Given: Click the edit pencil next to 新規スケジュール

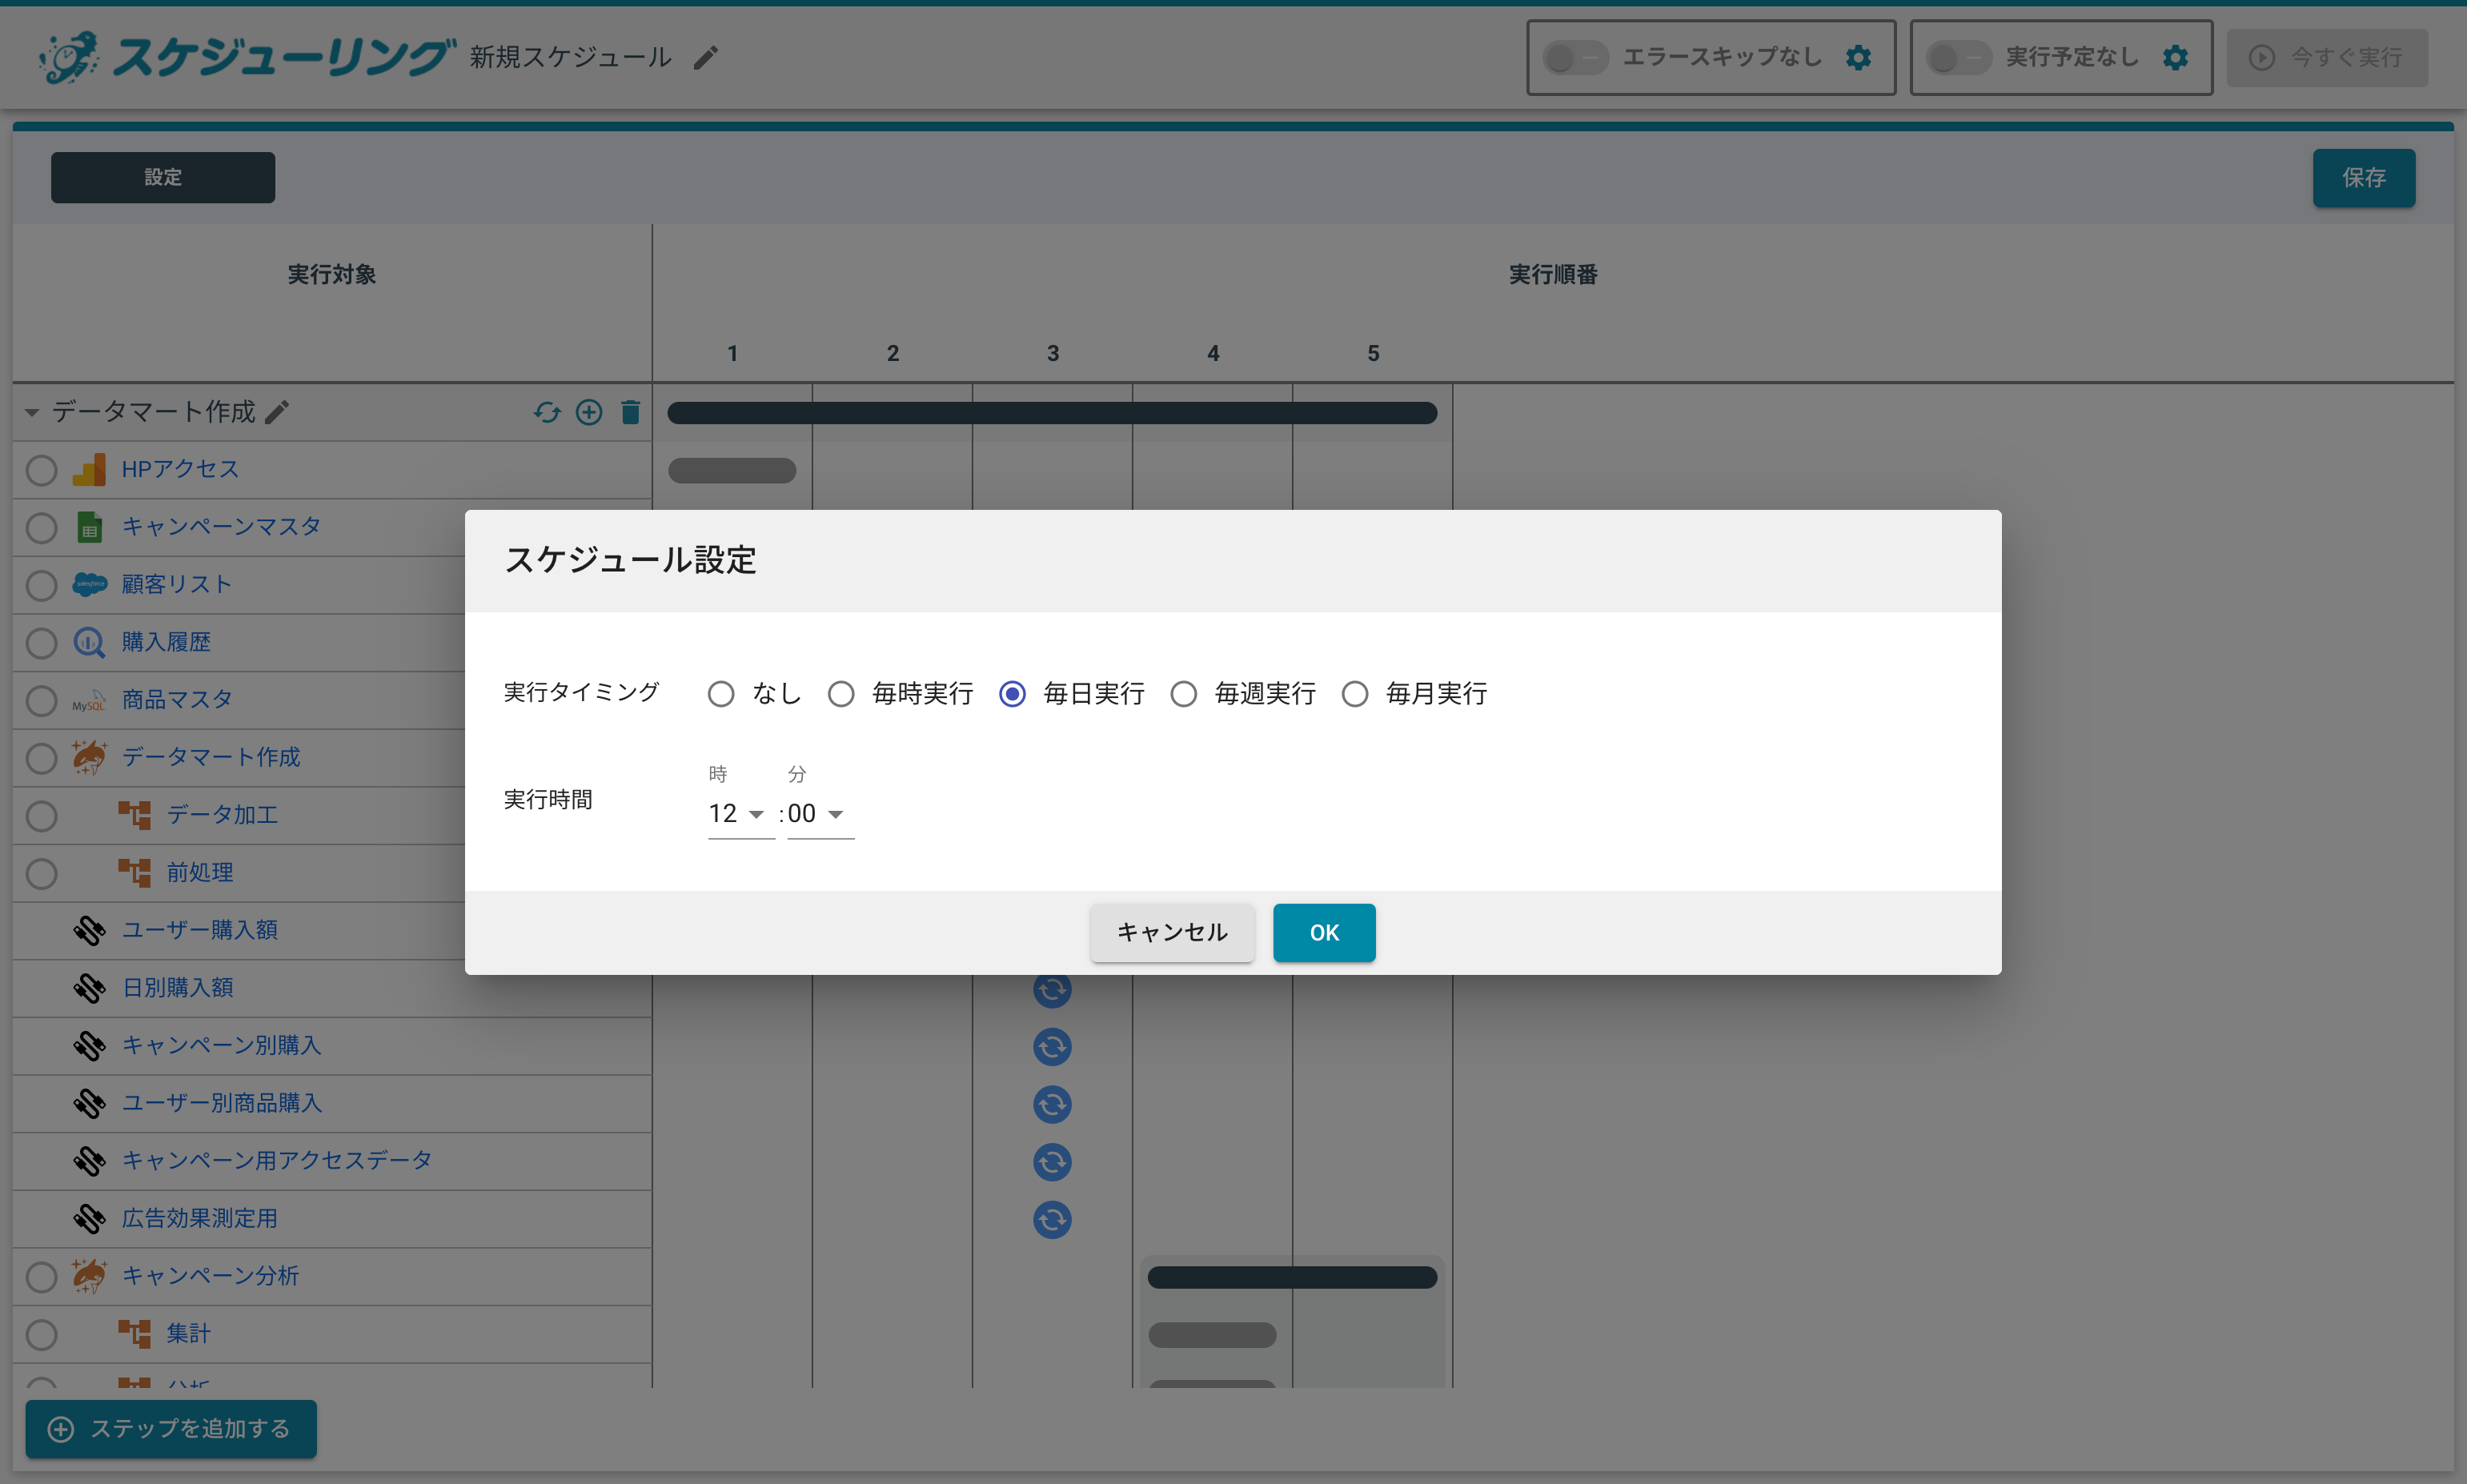Looking at the screenshot, I should point(706,57).
